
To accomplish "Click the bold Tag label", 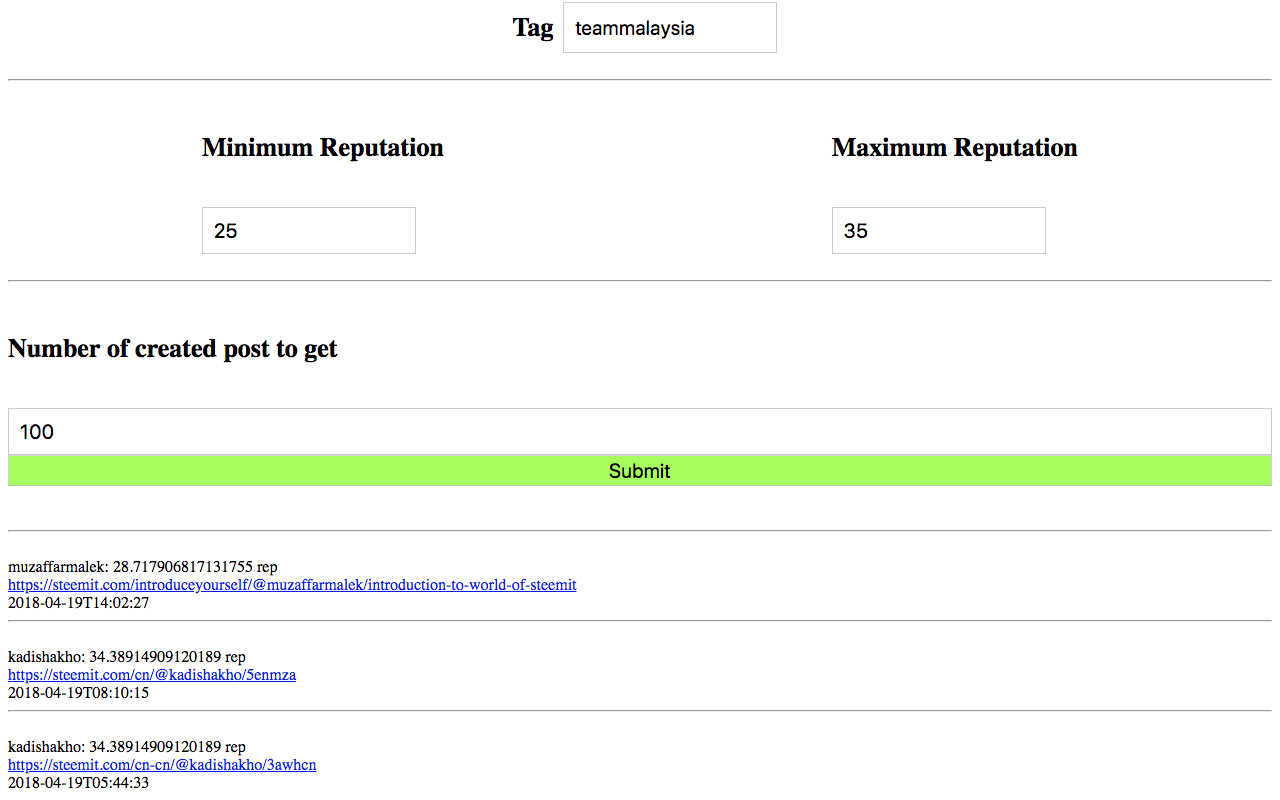I will click(x=532, y=28).
